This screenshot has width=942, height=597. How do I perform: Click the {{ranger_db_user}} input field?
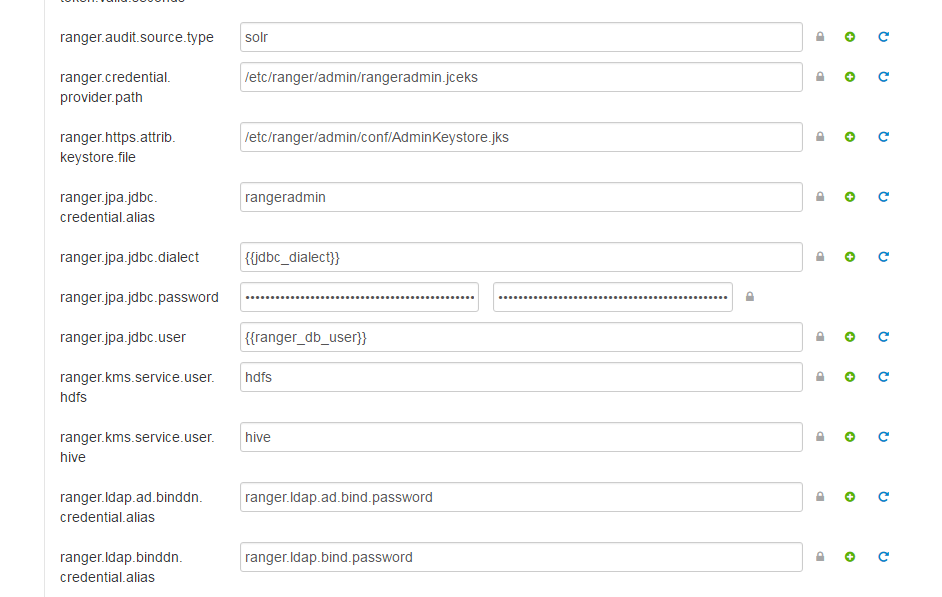click(x=520, y=337)
